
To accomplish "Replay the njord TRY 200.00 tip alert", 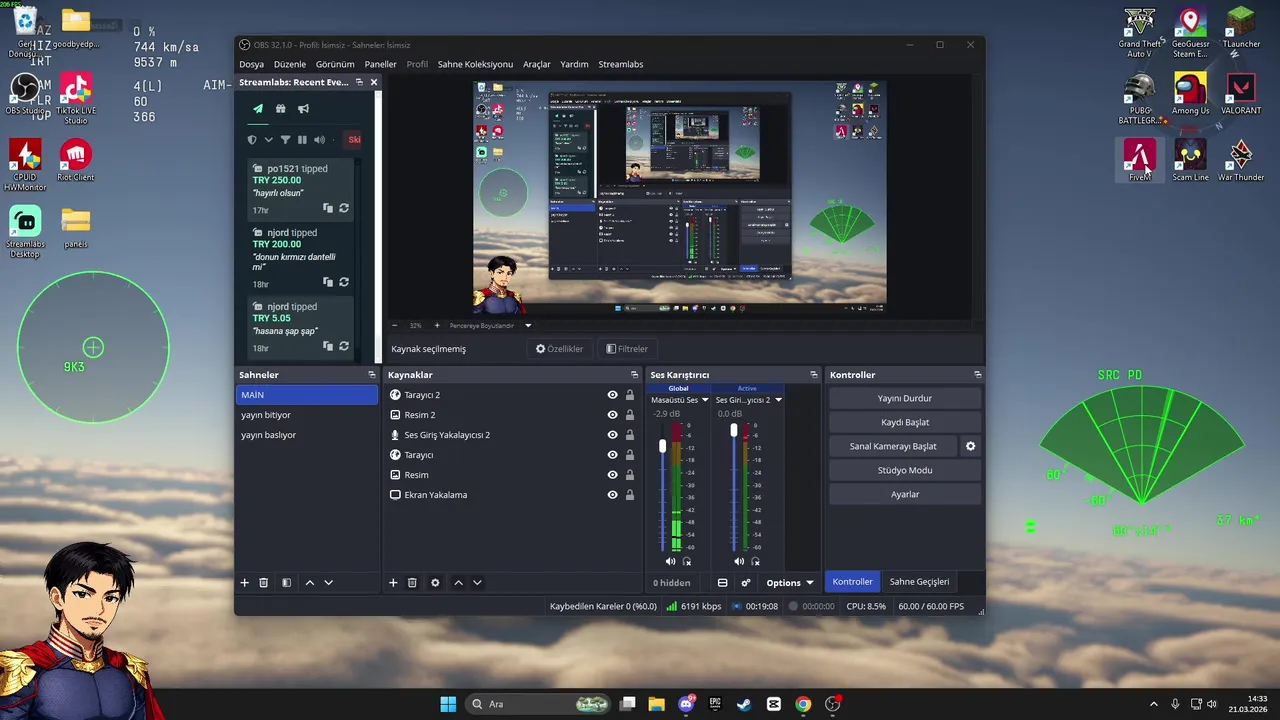I will 344,282.
